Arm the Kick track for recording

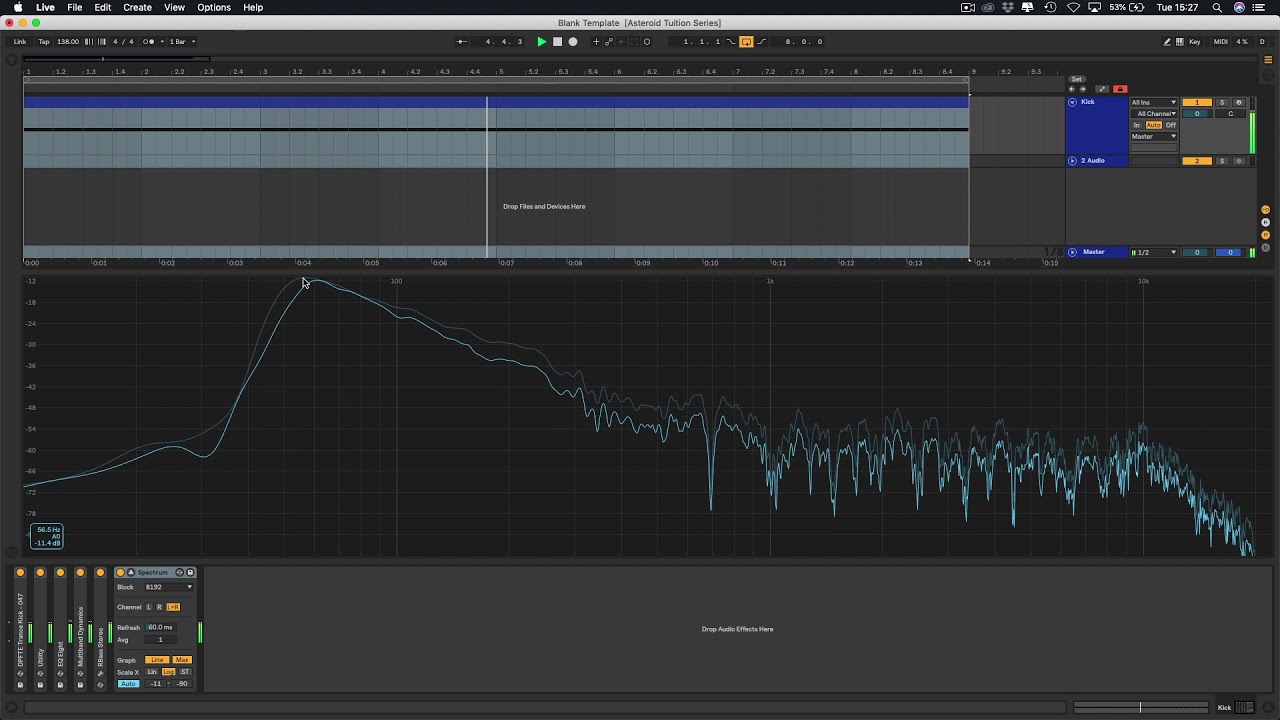[x=1239, y=102]
